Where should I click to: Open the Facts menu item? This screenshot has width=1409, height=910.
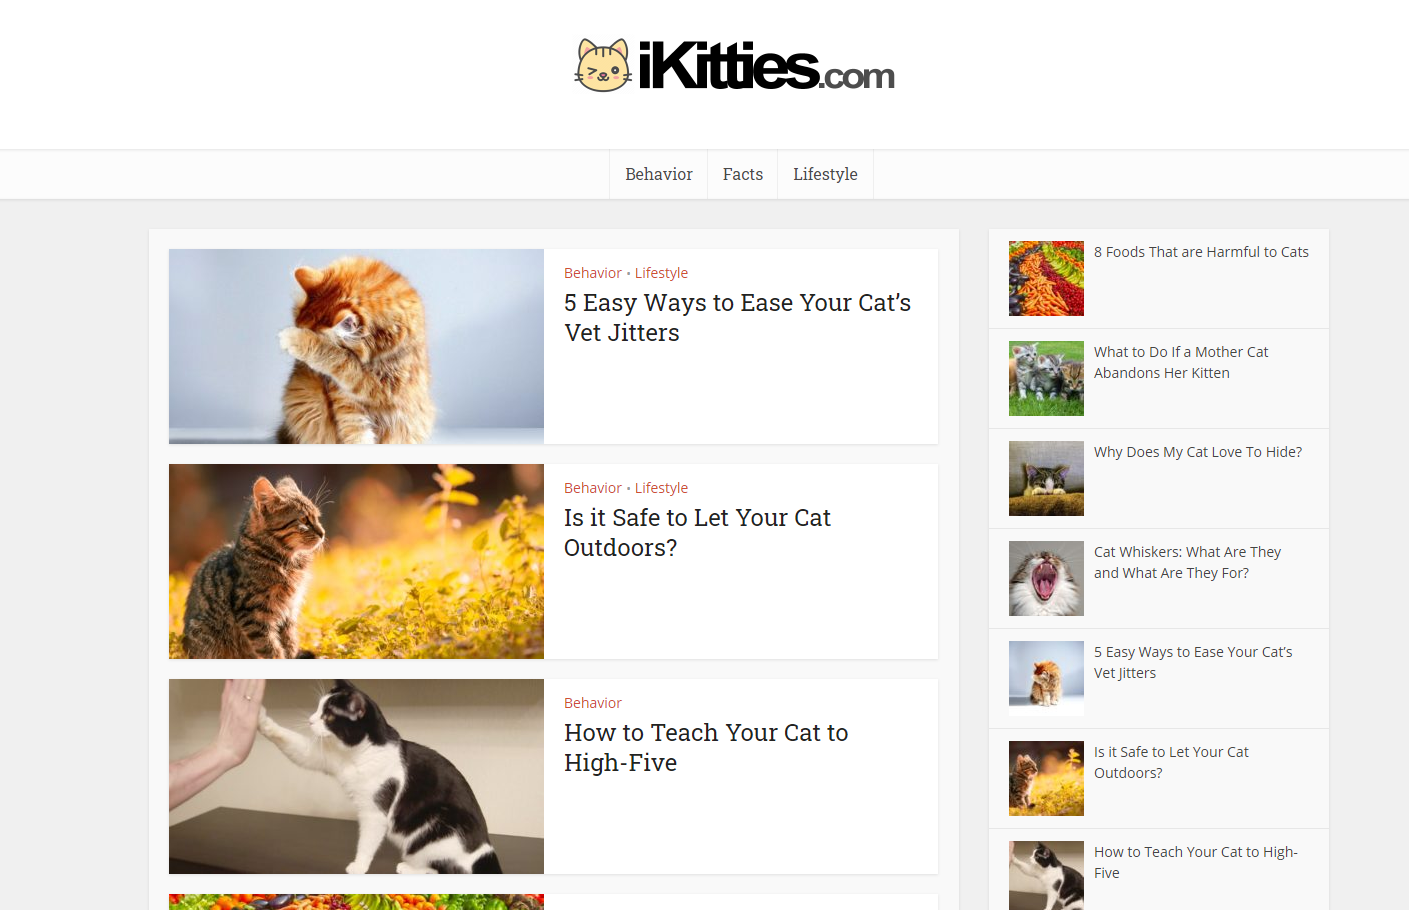pos(742,174)
